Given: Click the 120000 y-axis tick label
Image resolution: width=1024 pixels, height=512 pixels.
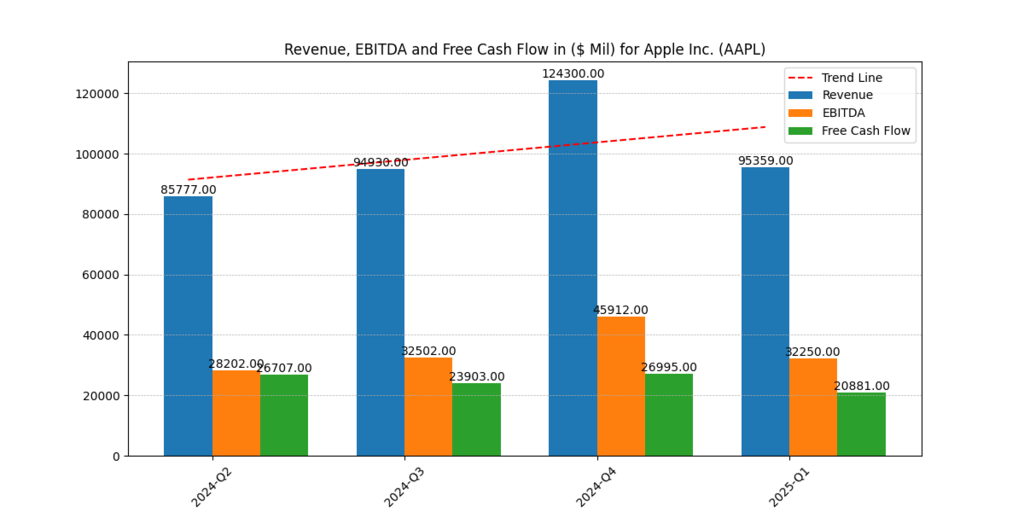Looking at the screenshot, I should (x=91, y=94).
